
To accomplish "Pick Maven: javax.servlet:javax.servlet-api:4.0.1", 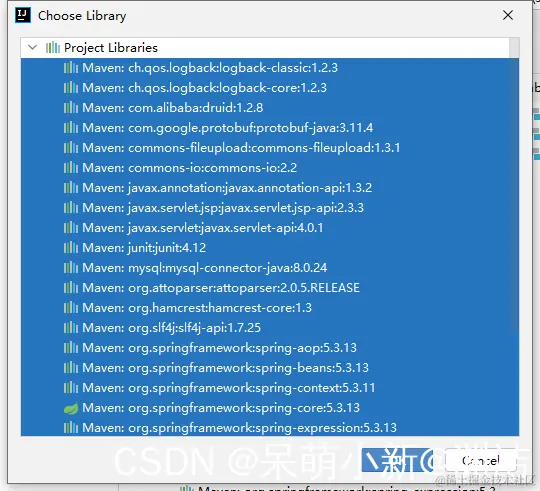I will pyautogui.click(x=270, y=228).
